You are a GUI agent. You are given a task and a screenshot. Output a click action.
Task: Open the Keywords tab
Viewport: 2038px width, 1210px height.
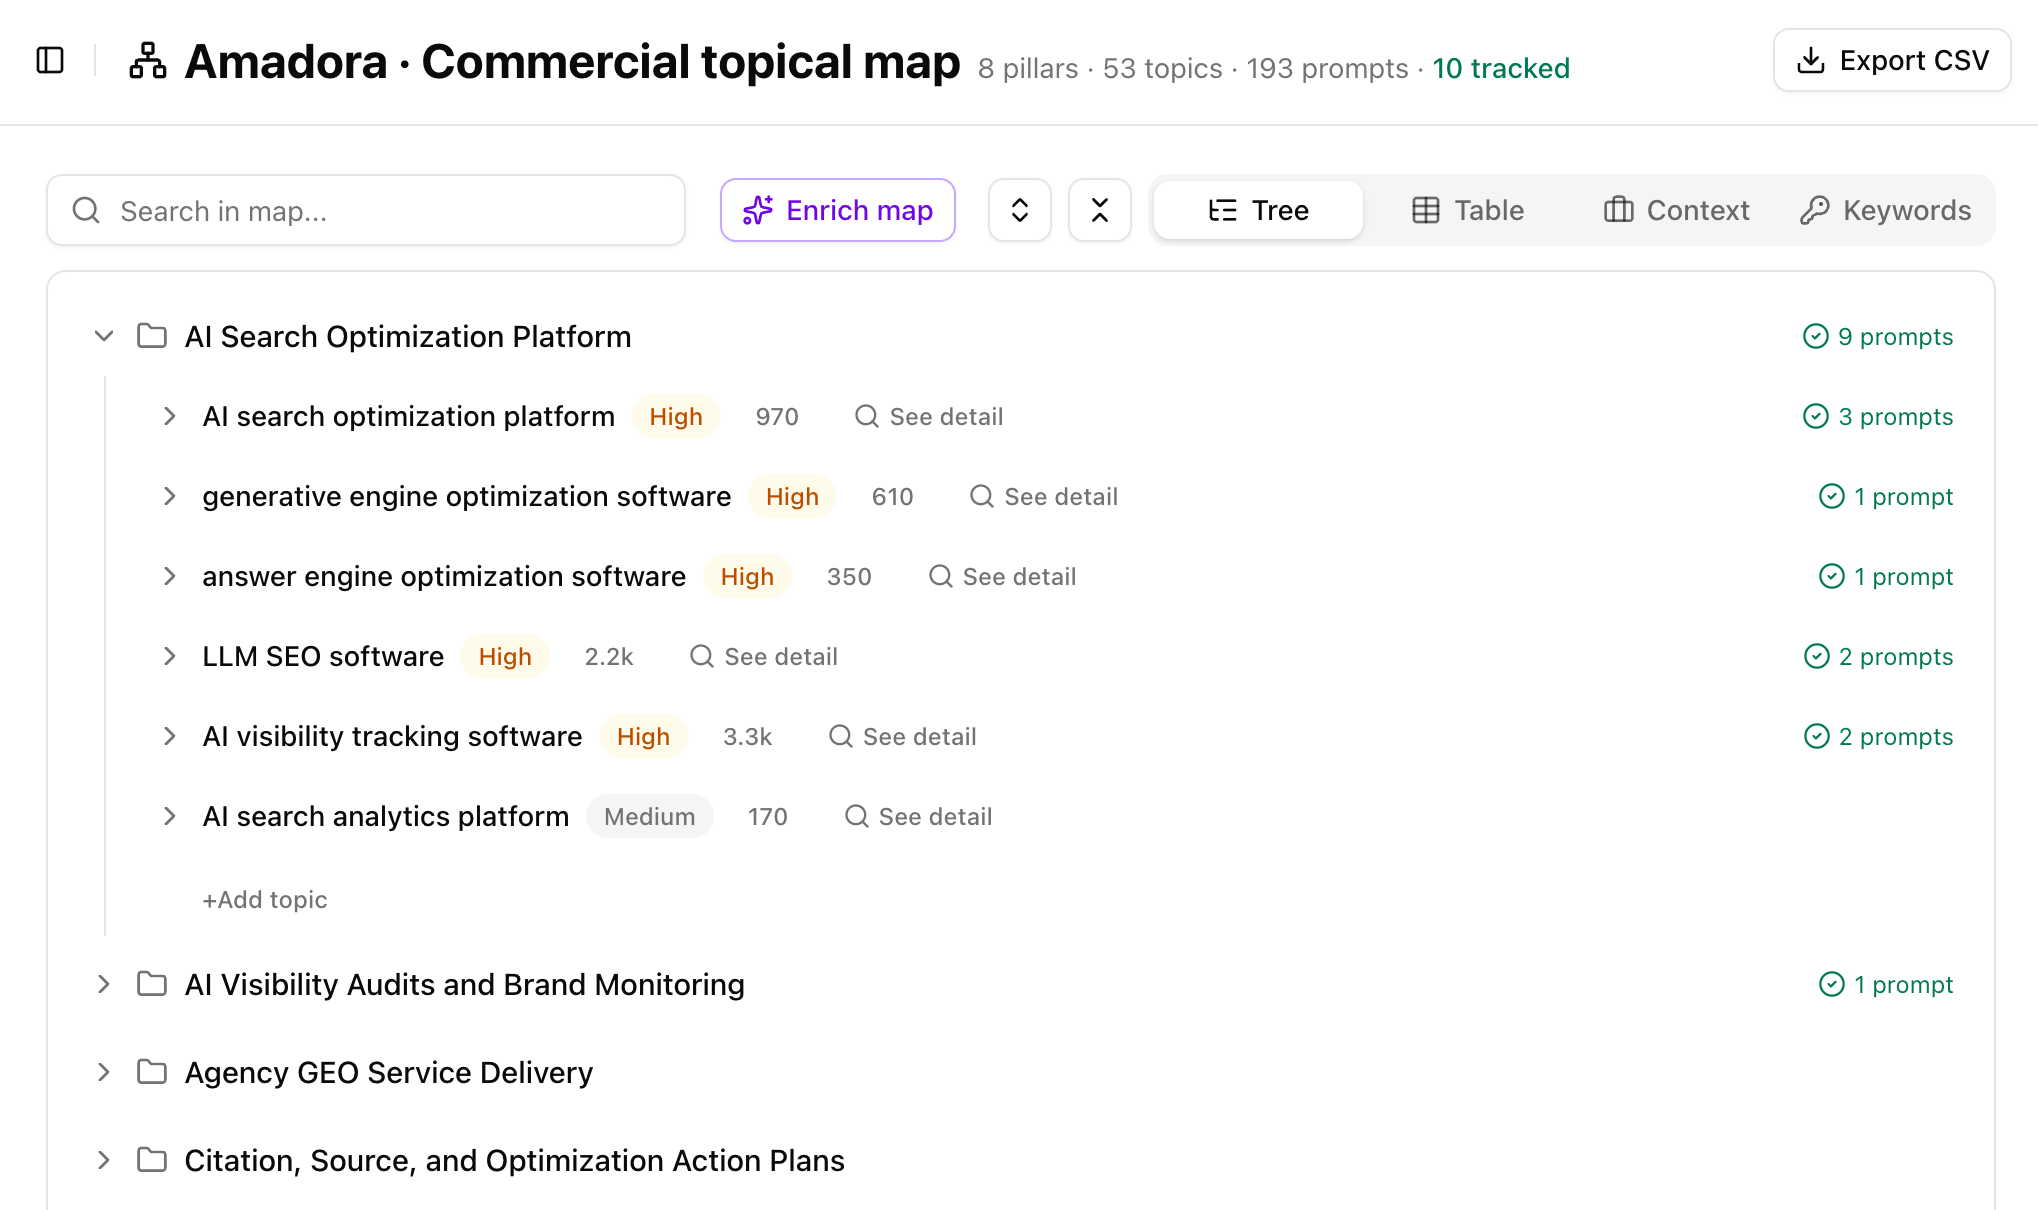point(1886,210)
